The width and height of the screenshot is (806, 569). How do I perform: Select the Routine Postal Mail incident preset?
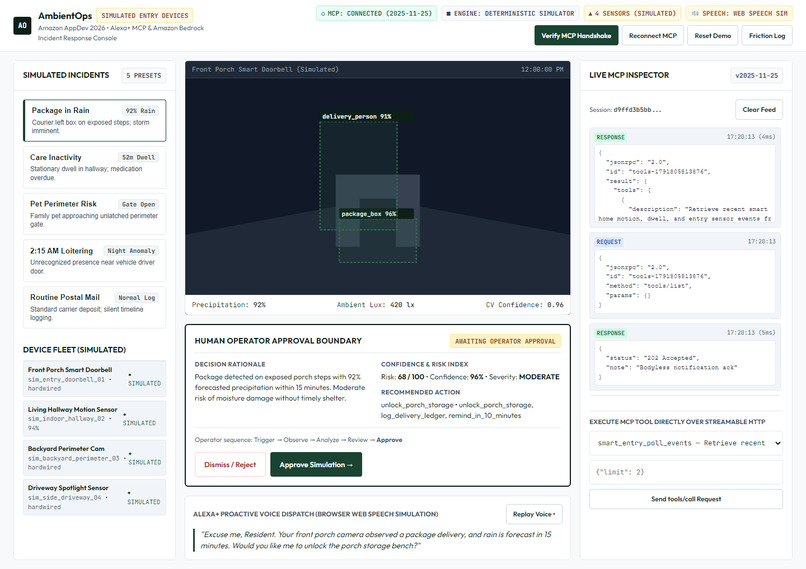coord(95,307)
